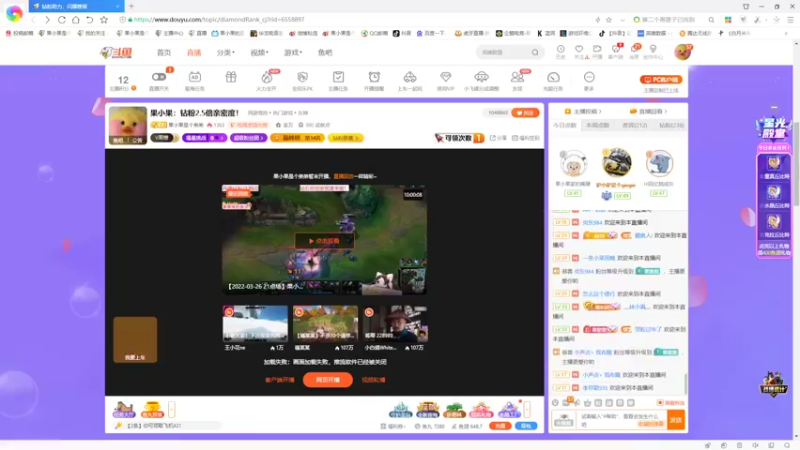Expand the 游戏 dropdown menu
The width and height of the screenshot is (800, 450).
pos(293,53)
